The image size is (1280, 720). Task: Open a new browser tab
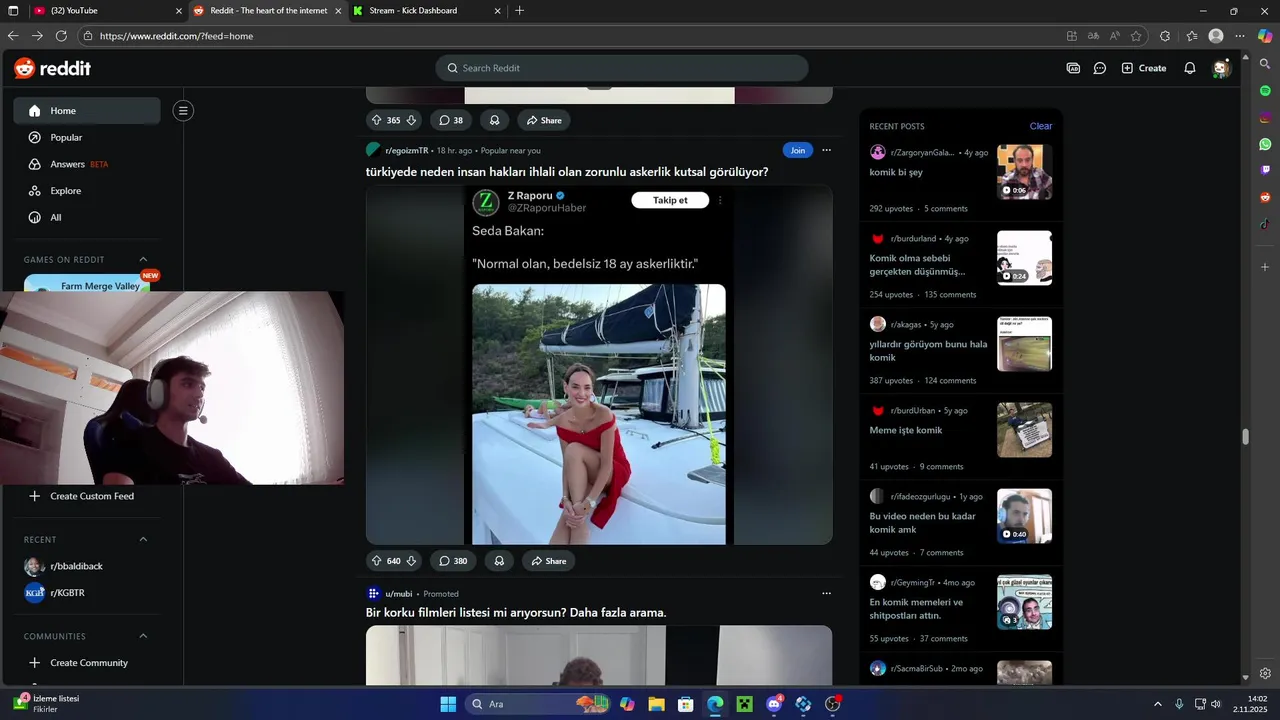coord(519,11)
